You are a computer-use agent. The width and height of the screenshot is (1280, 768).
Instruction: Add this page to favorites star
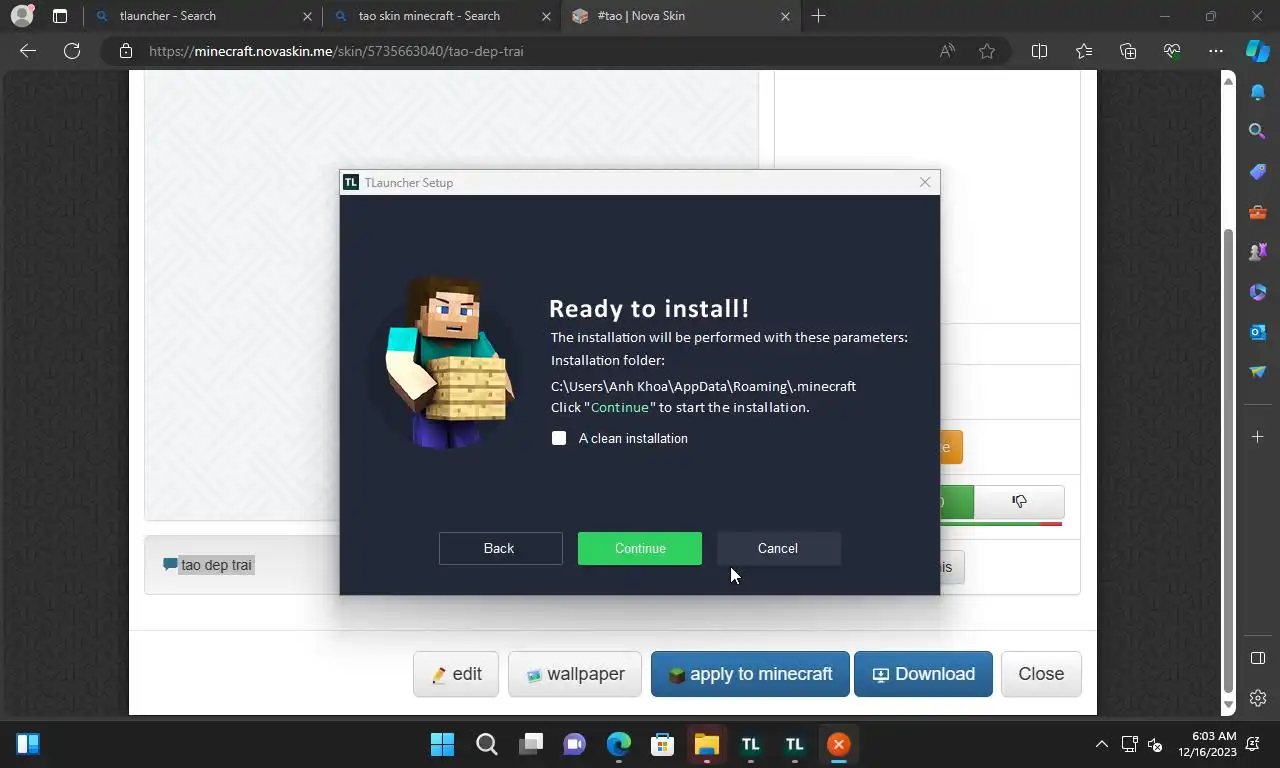tap(987, 51)
